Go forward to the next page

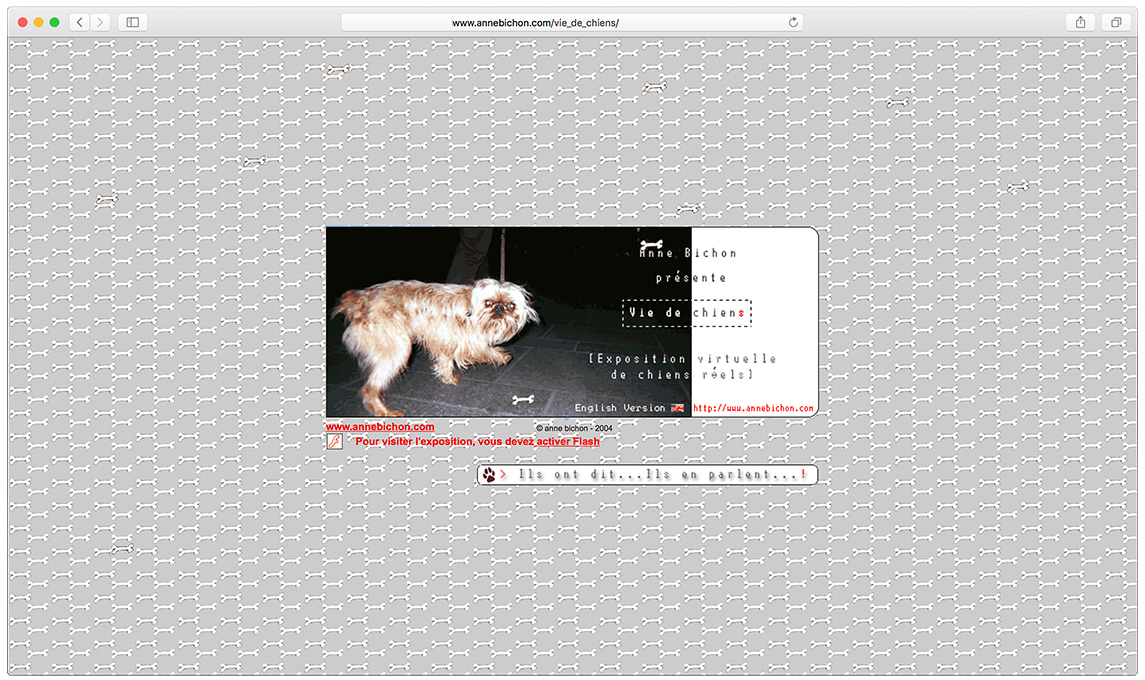[100, 22]
